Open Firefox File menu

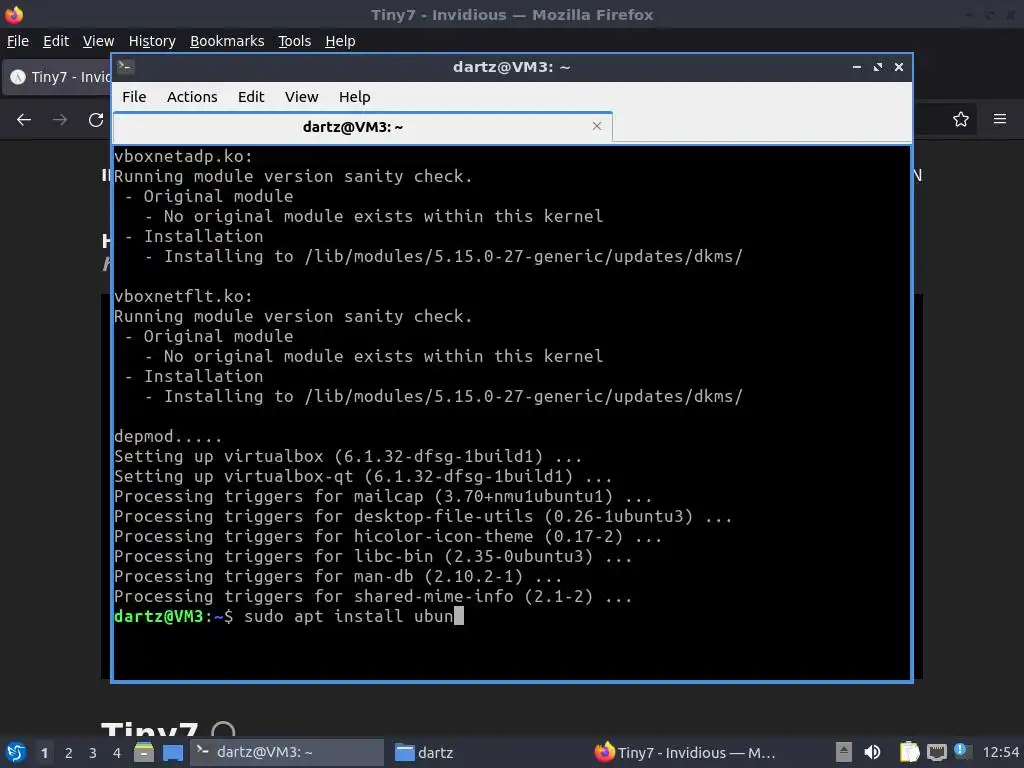point(18,41)
